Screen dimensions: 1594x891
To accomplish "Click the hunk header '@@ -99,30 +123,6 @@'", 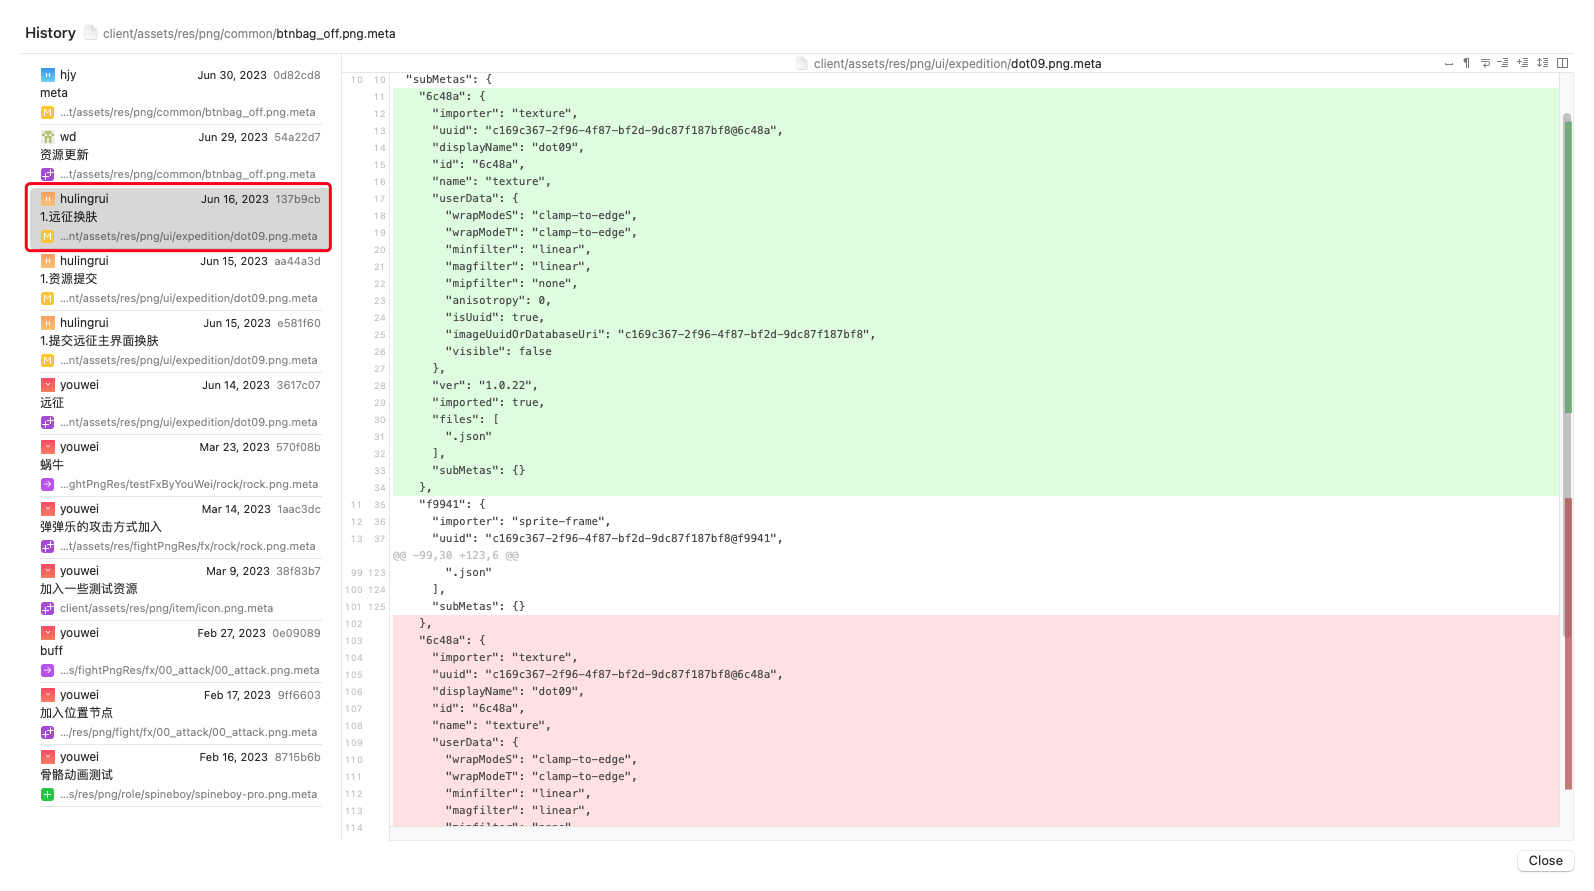I will click(x=456, y=556).
